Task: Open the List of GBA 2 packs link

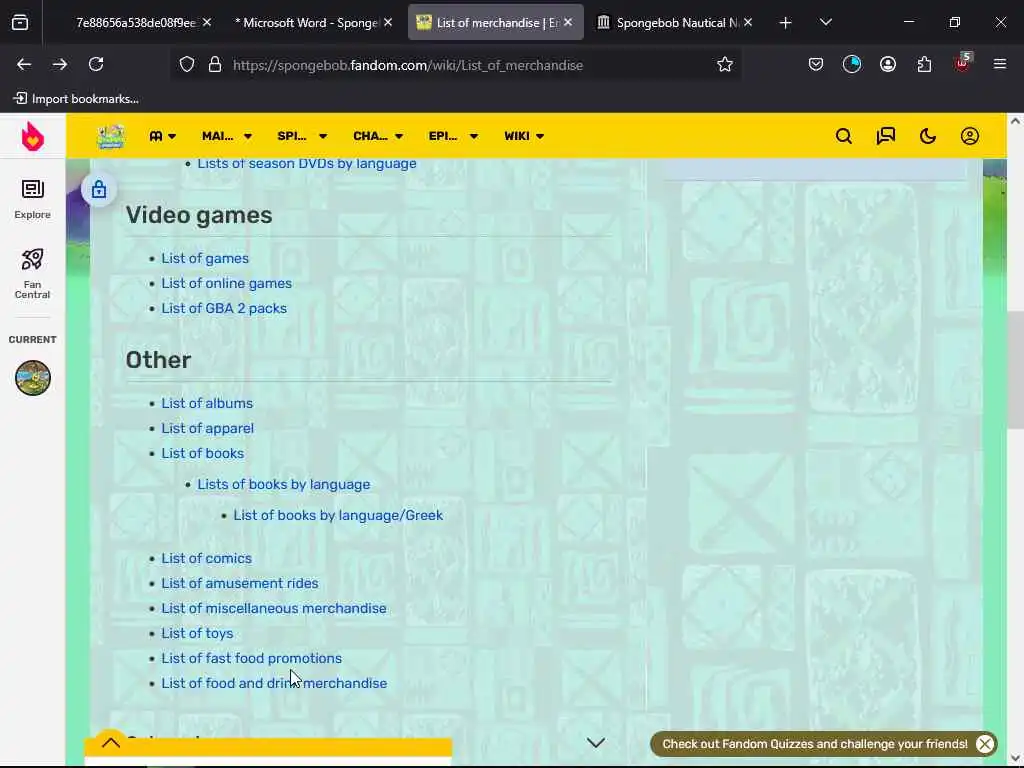Action: (x=224, y=308)
